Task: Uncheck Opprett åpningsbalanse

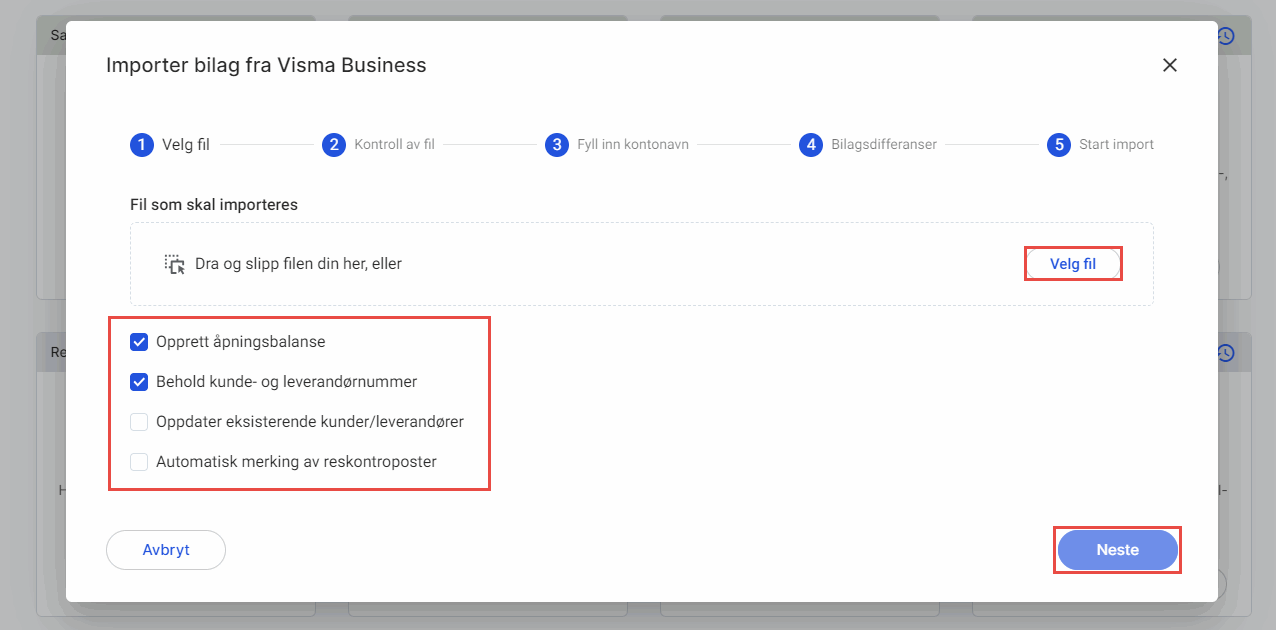Action: point(138,341)
